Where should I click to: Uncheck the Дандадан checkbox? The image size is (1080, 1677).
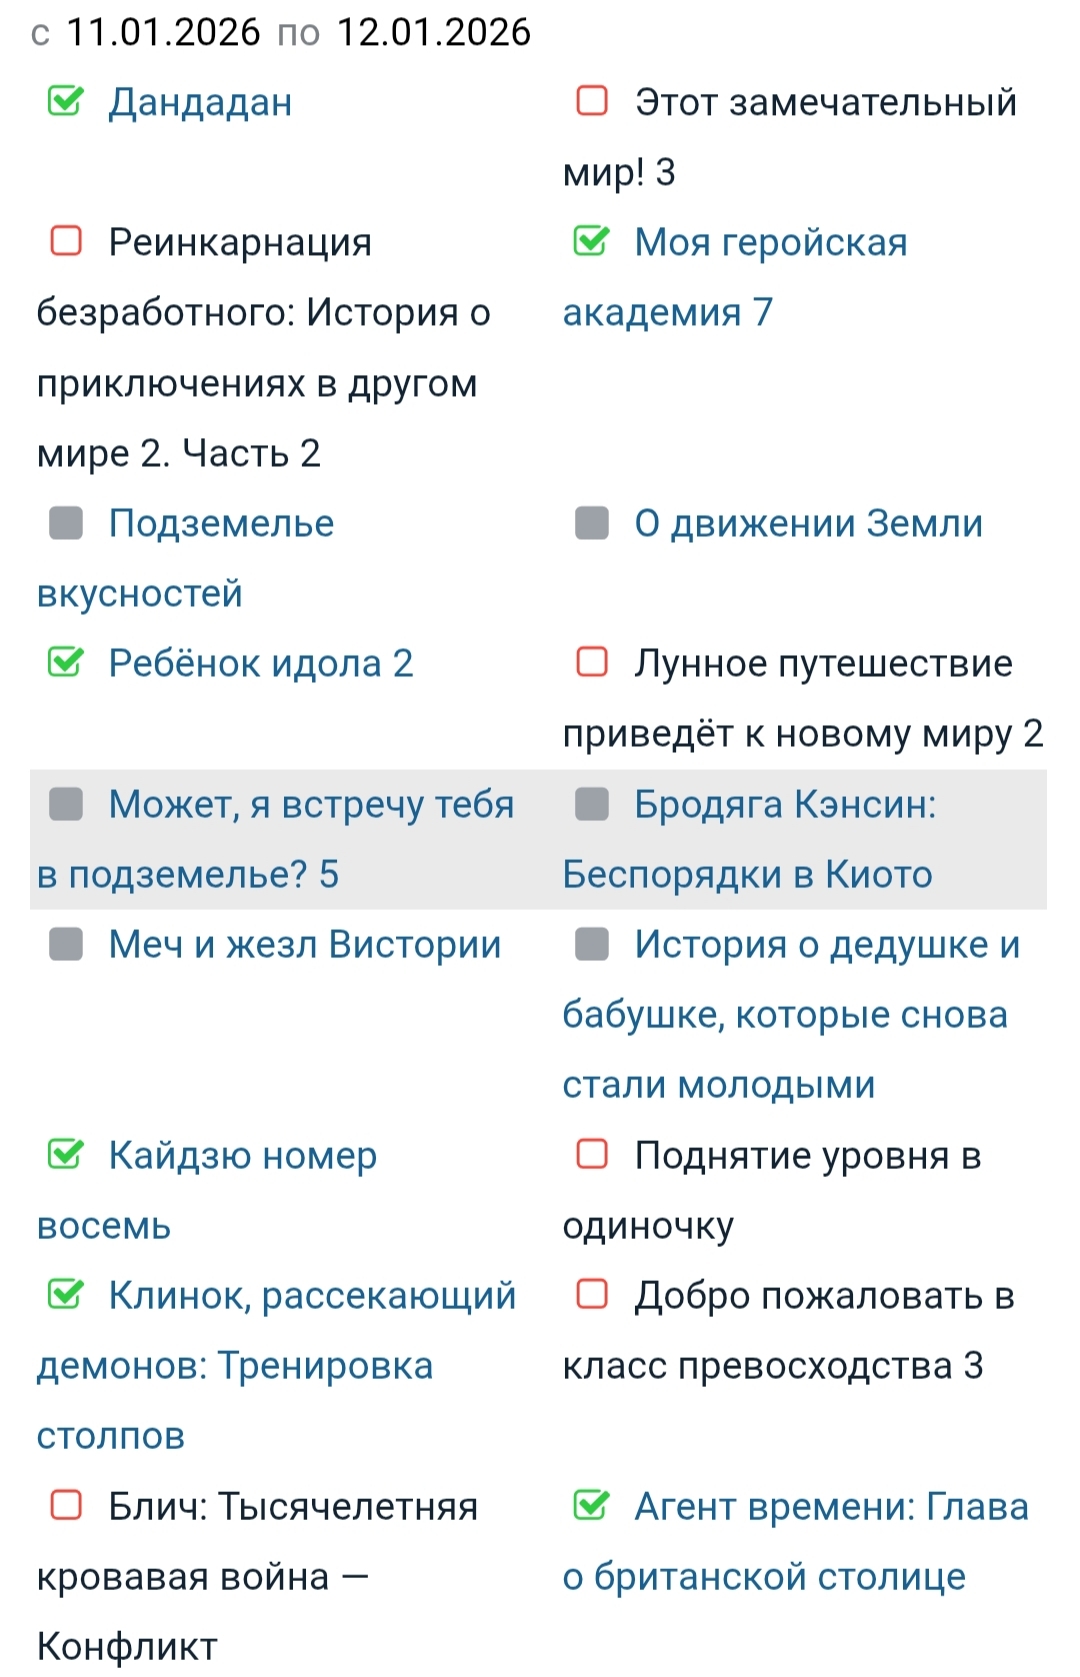[x=65, y=102]
